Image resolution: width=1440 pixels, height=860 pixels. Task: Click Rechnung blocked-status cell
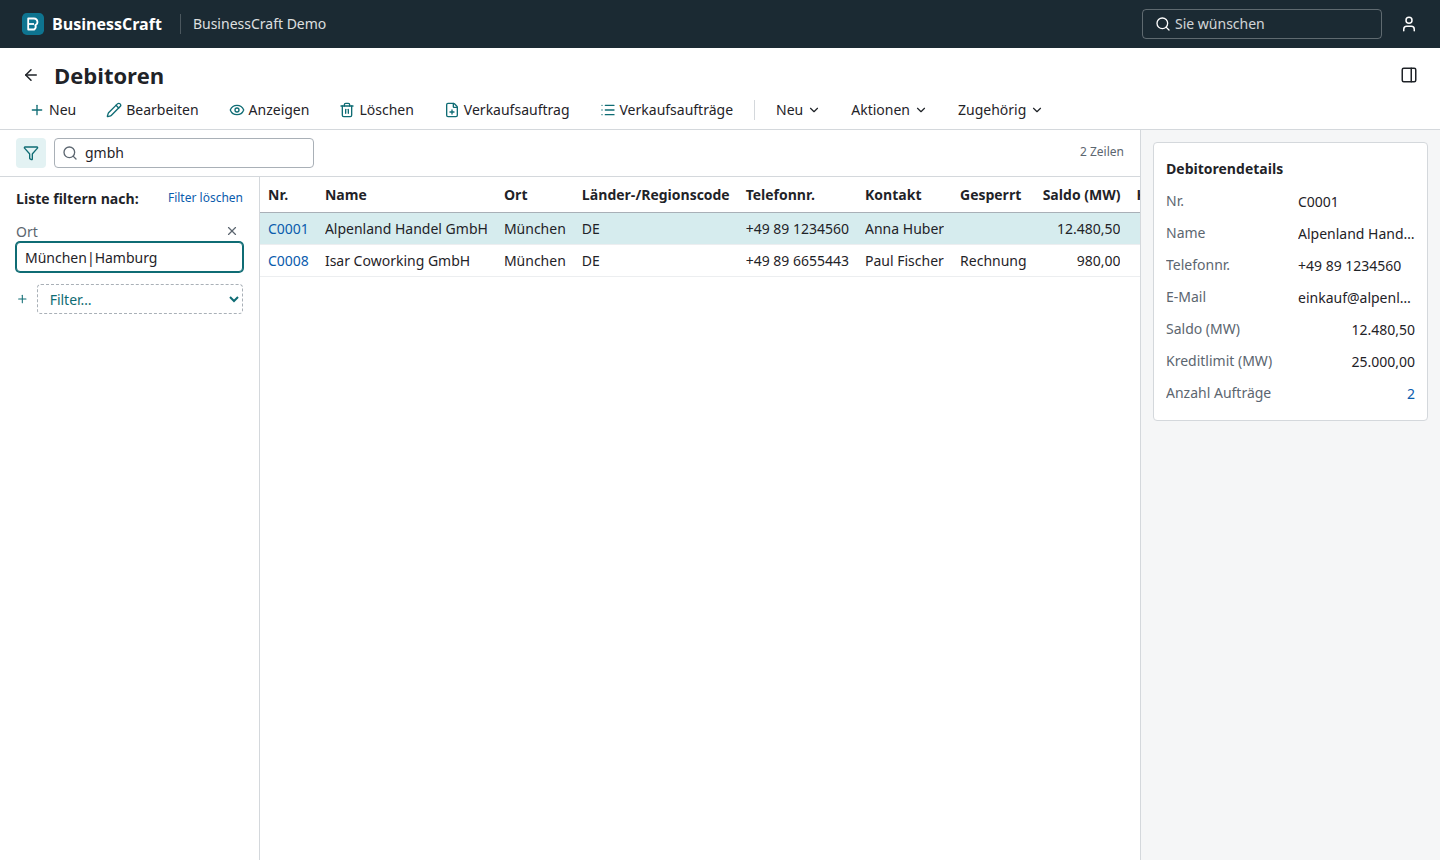[x=993, y=261]
